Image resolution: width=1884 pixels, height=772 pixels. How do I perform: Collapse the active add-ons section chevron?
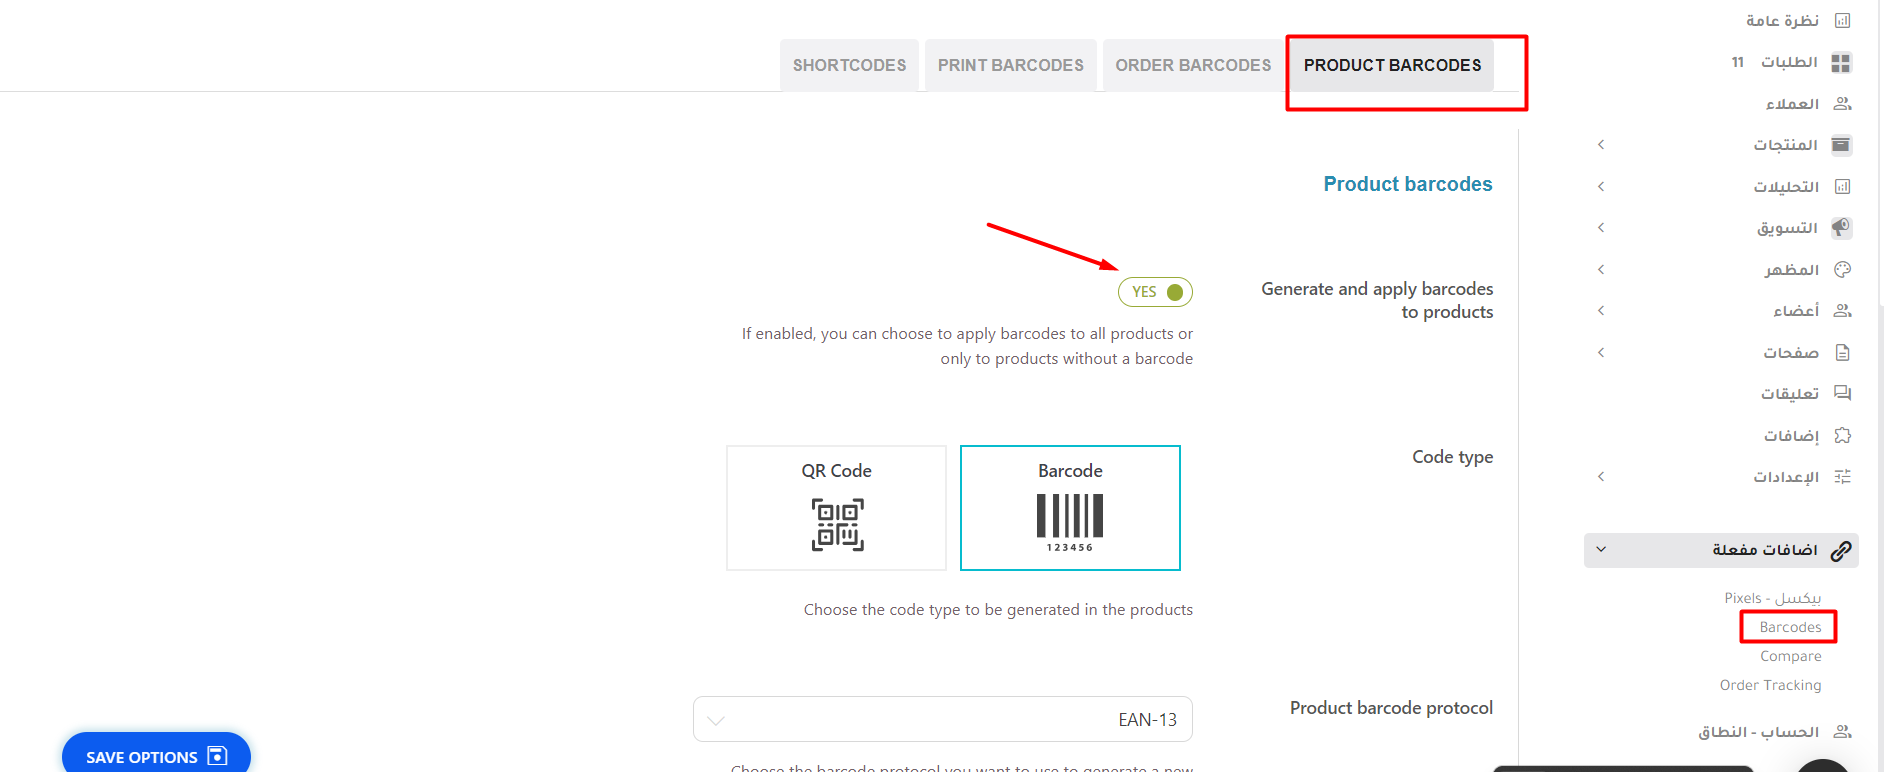pyautogui.click(x=1601, y=550)
